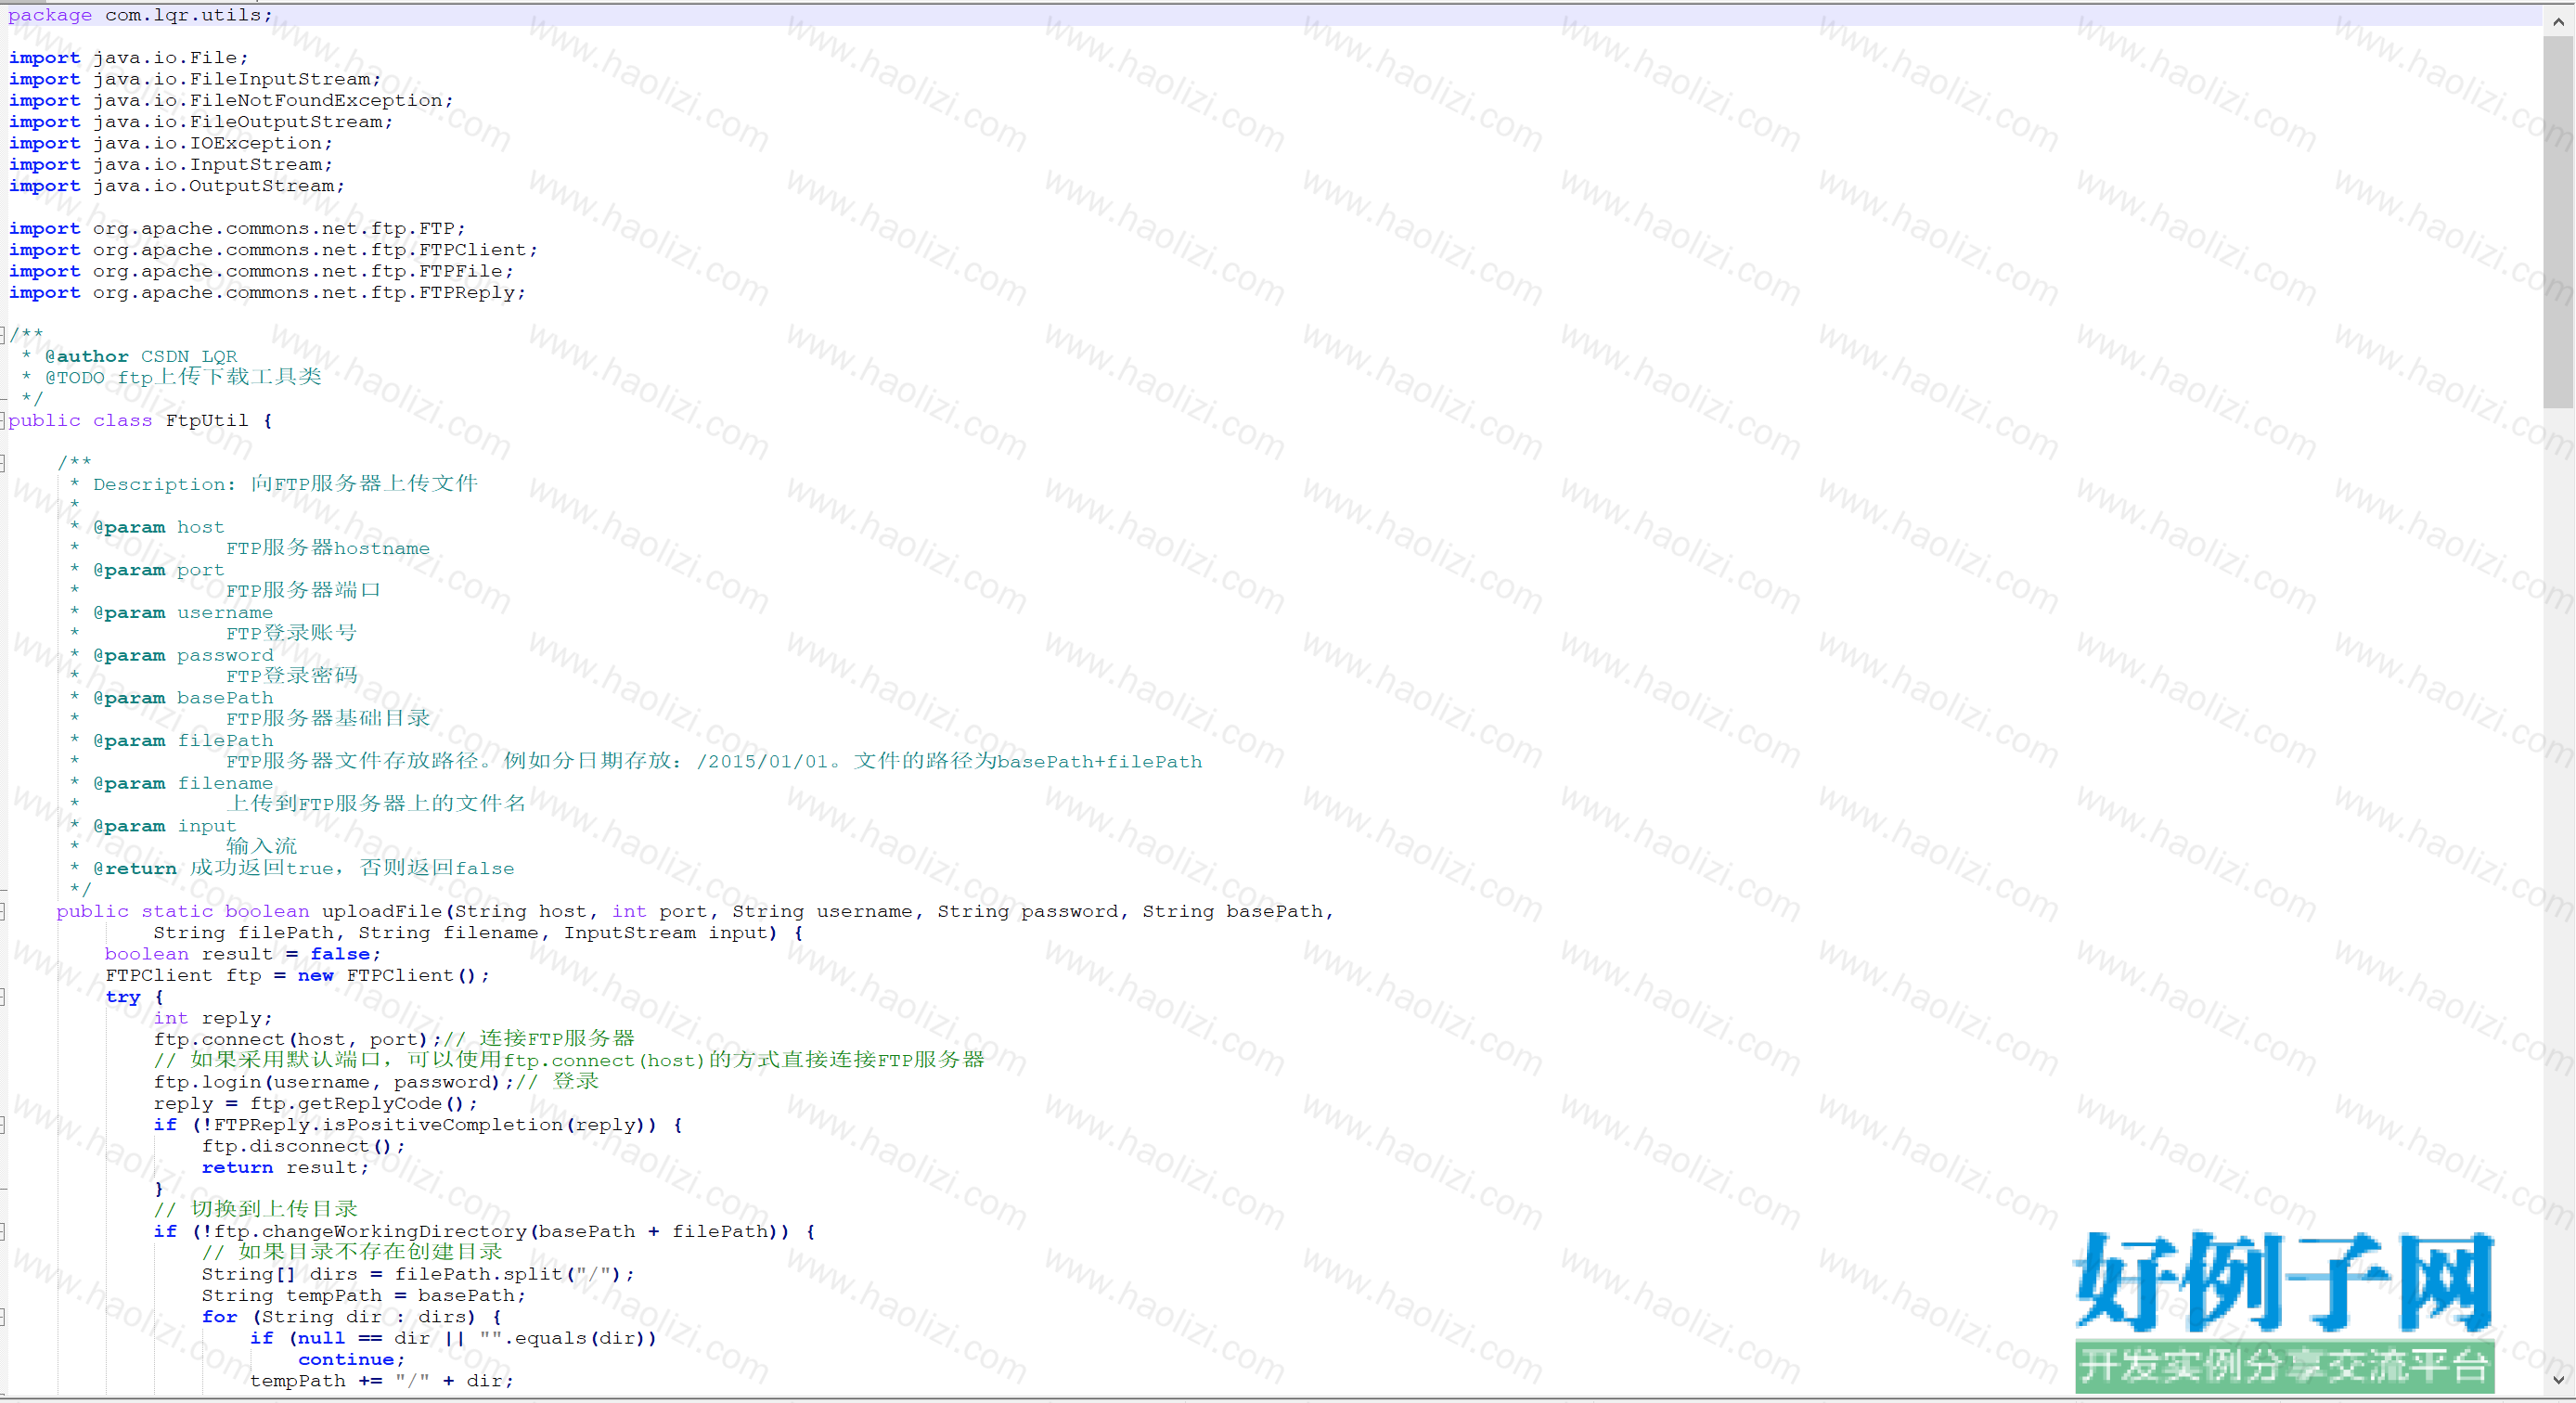Viewport: 2576px width, 1403px height.
Task: Click the import java.io.InputStream line
Action: [171, 164]
